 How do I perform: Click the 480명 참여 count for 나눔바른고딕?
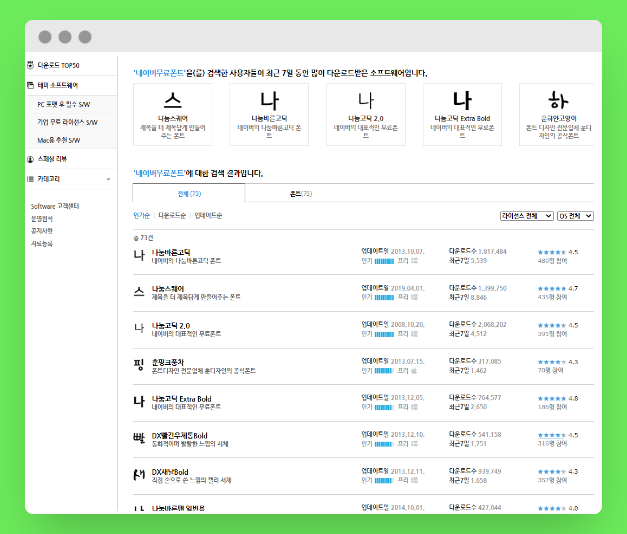point(553,261)
